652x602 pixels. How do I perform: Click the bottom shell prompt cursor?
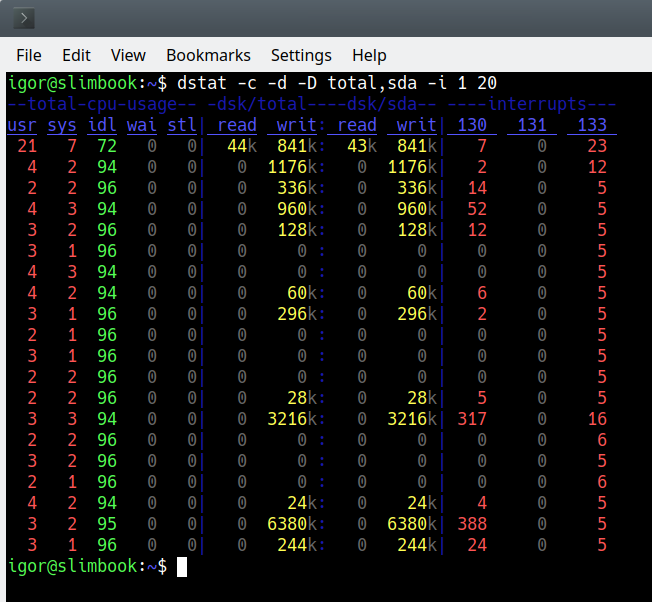182,567
